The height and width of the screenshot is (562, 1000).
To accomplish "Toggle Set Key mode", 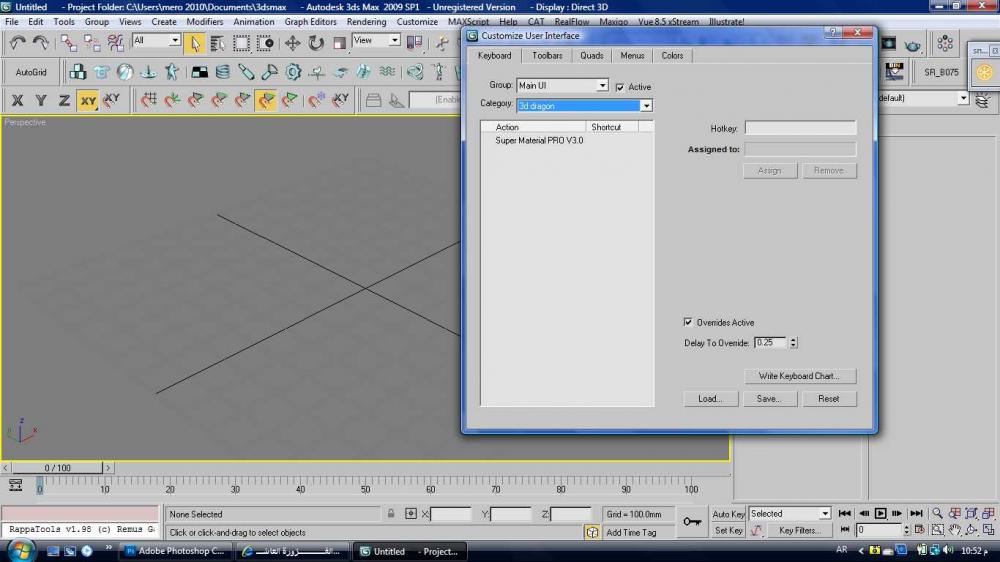I will coord(728,530).
